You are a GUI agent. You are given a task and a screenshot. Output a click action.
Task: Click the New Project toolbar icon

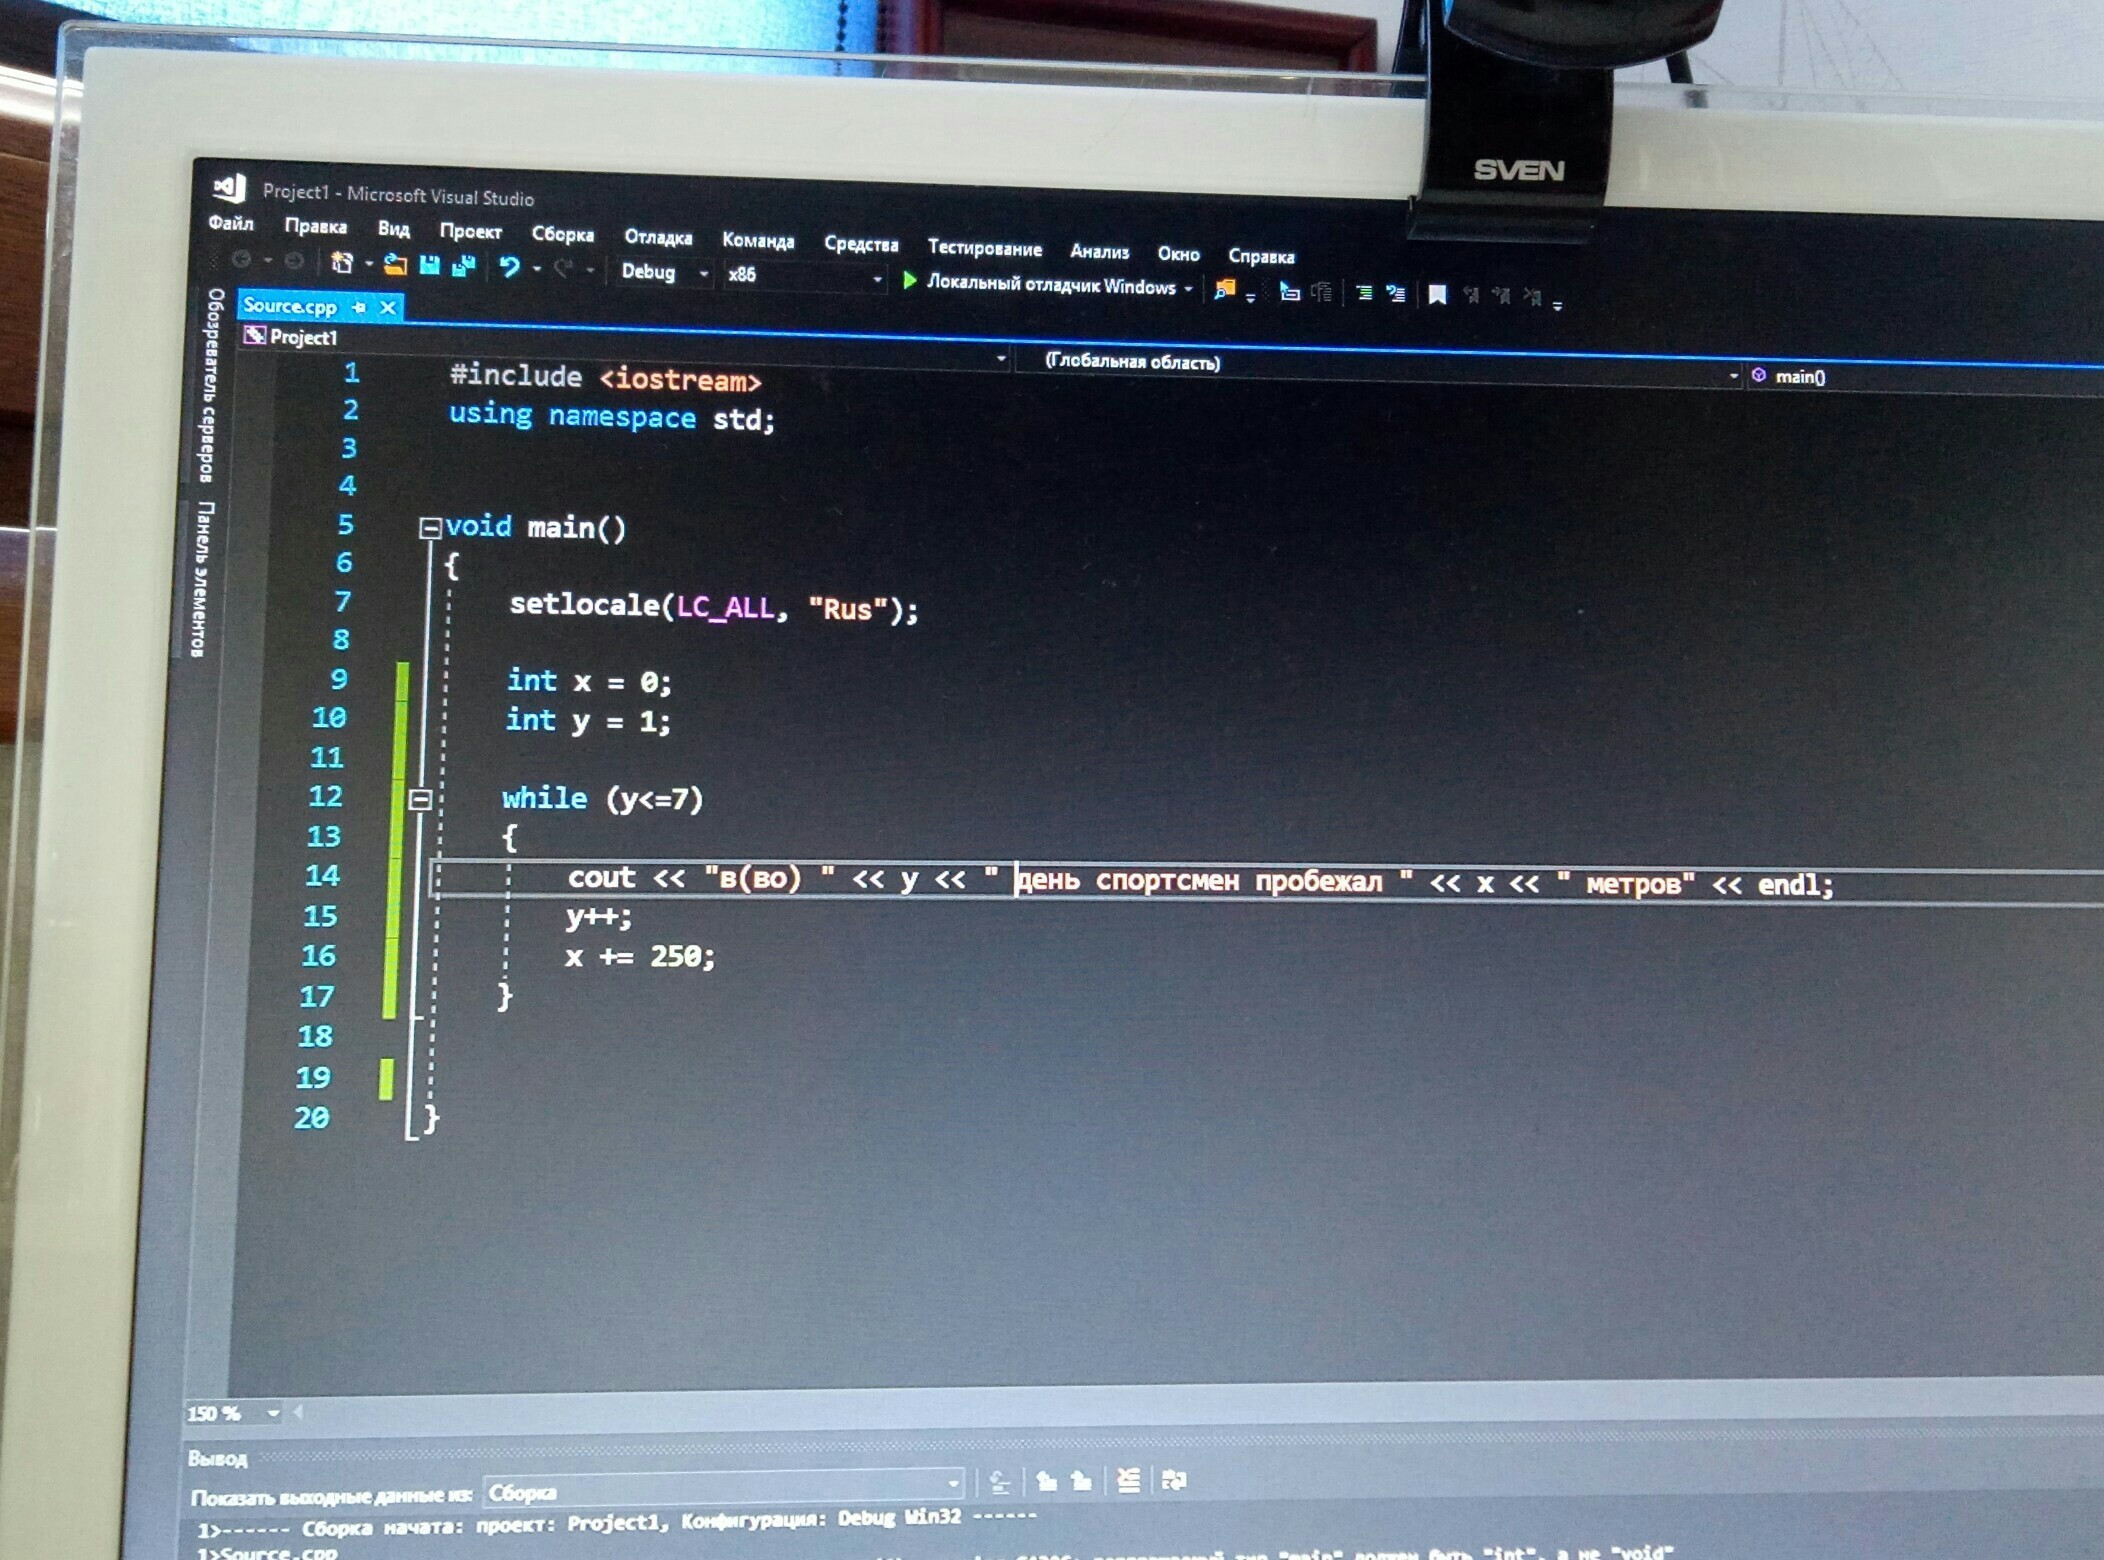[342, 263]
